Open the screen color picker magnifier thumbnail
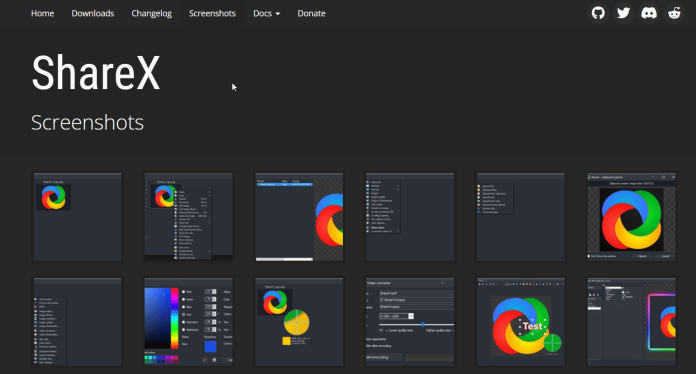Image resolution: width=696 pixels, height=374 pixels. tap(299, 322)
